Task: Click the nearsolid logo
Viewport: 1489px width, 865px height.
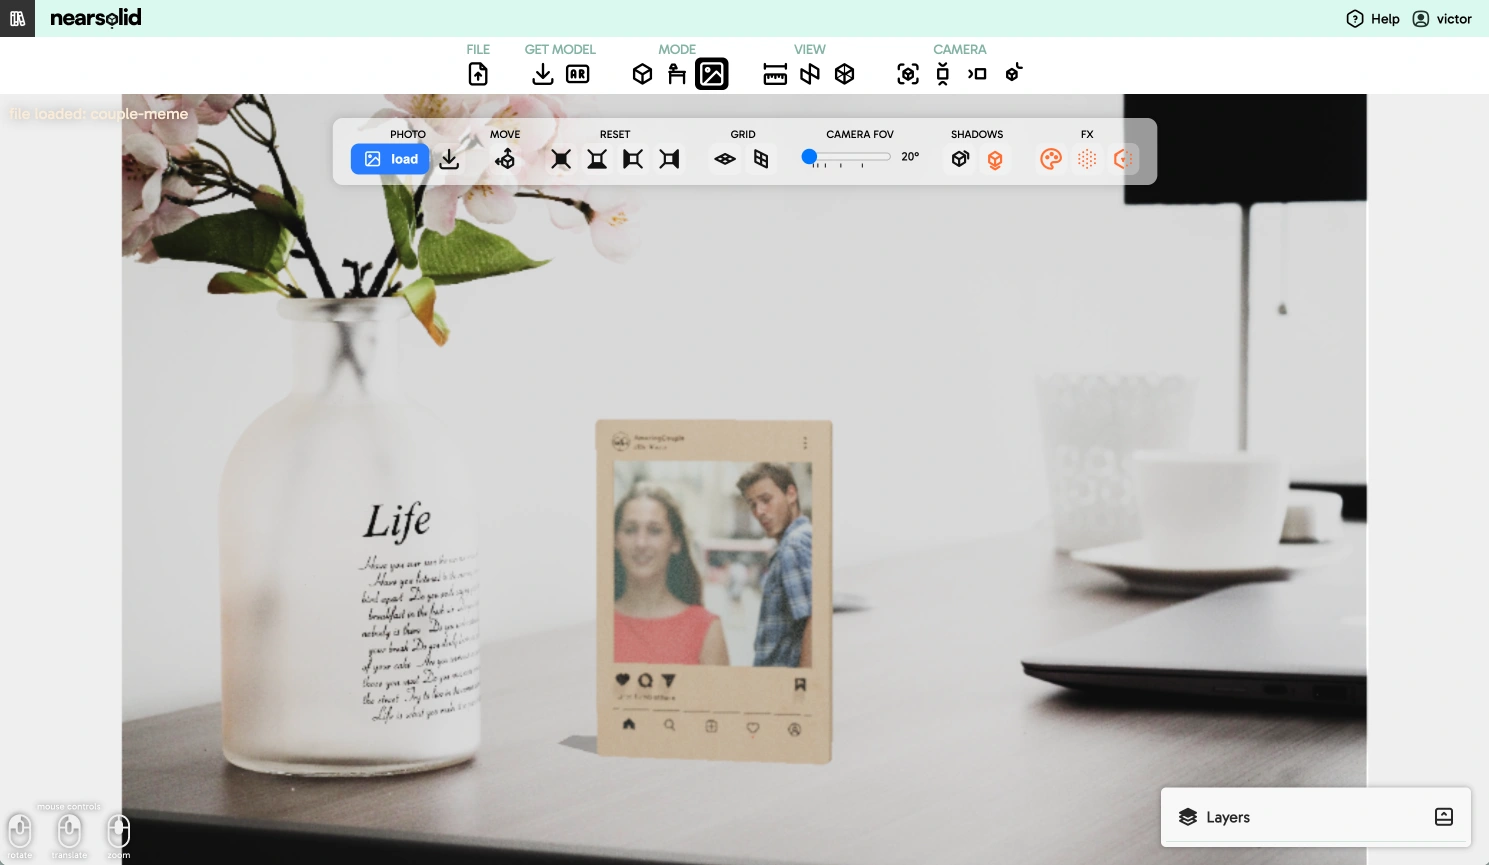Action: [x=95, y=18]
